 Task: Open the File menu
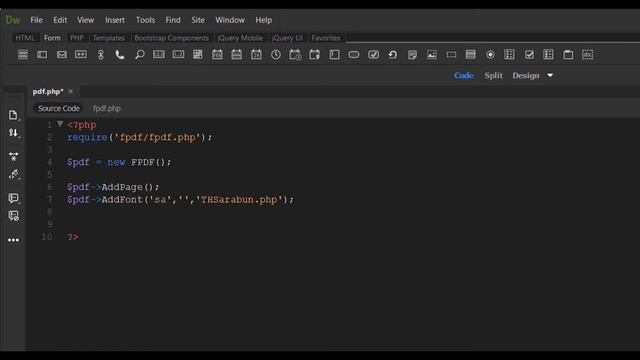coord(36,20)
